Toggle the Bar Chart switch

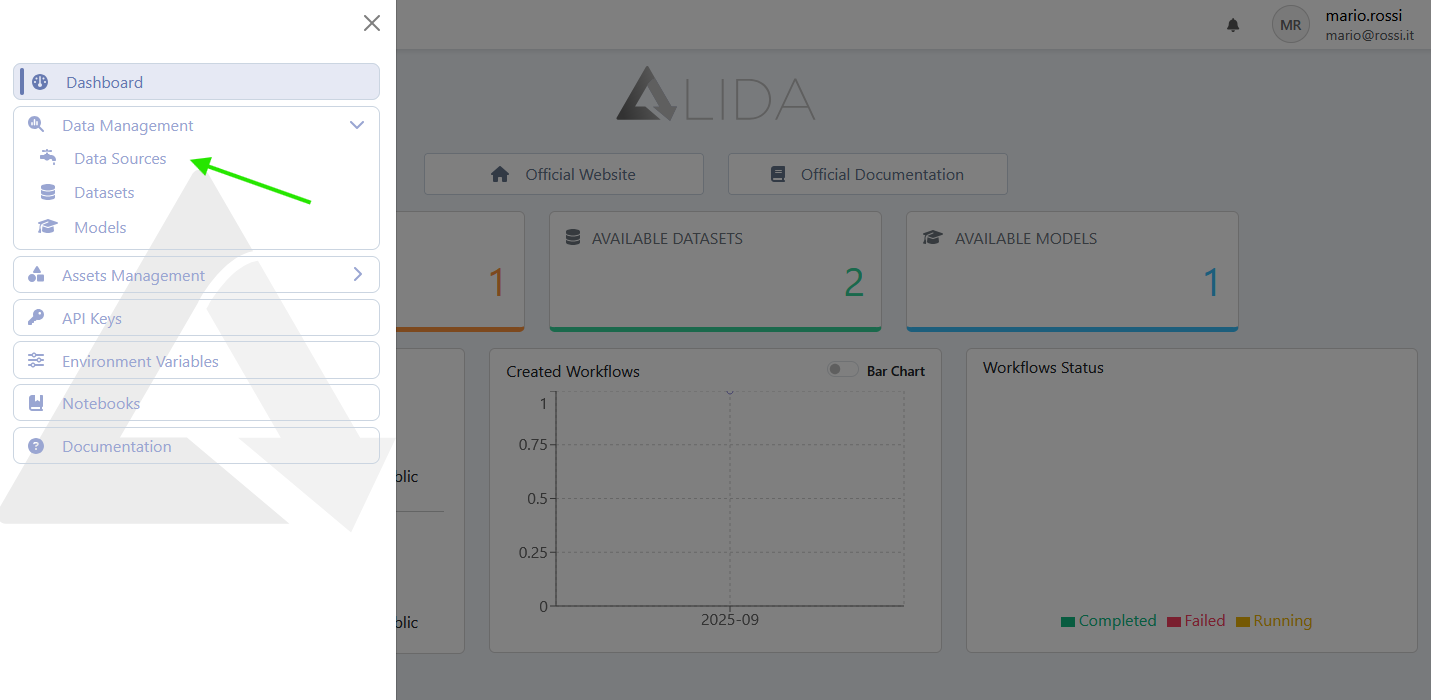pyautogui.click(x=842, y=370)
